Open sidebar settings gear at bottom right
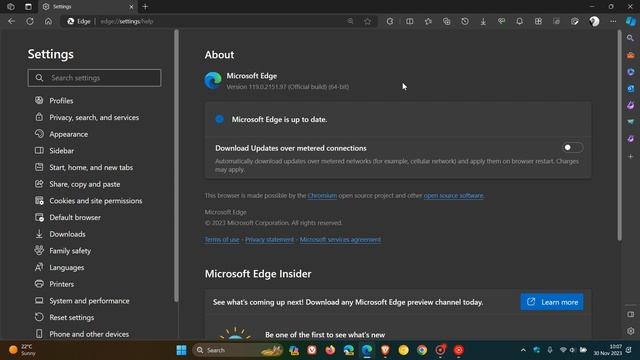The image size is (640, 360). click(631, 331)
